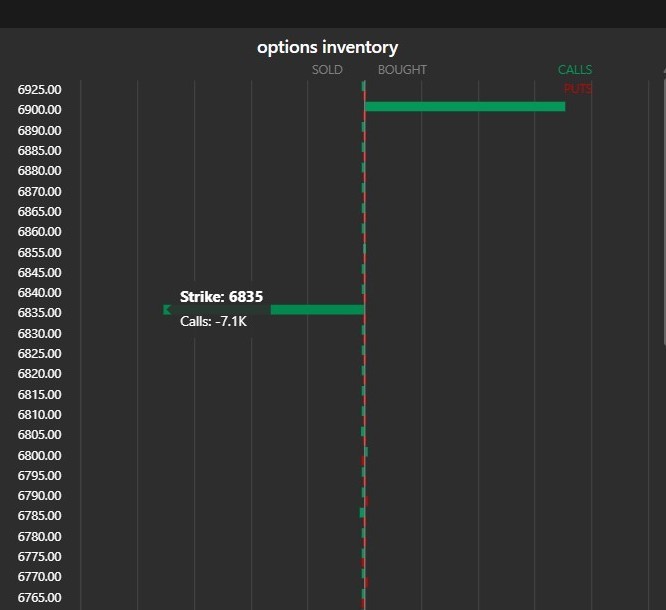This screenshot has width=666, height=610.
Task: Toggle the CALLS legend series
Action: click(x=574, y=70)
